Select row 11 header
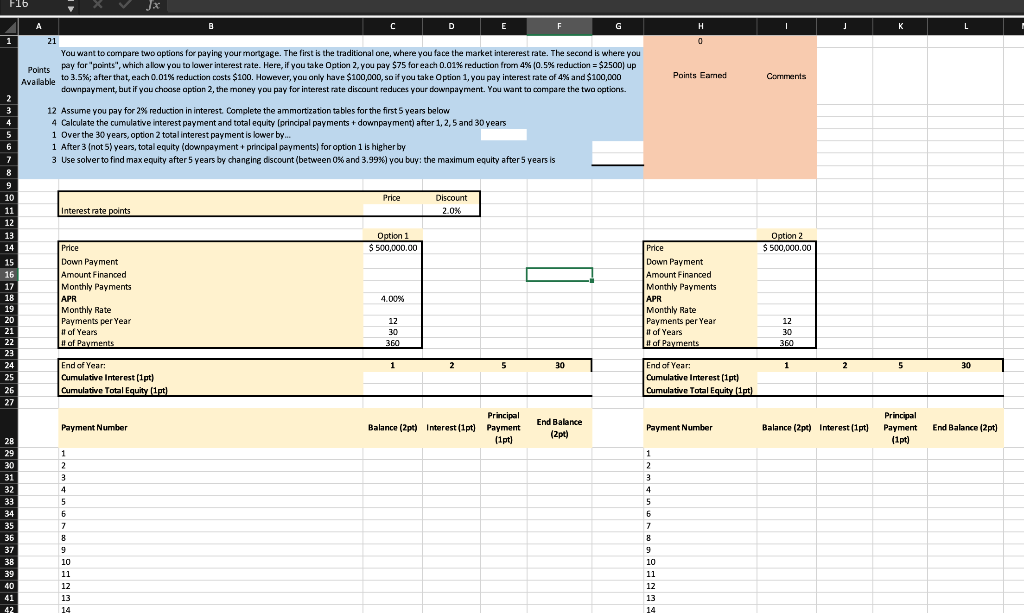The image size is (1024, 613). coord(9,210)
